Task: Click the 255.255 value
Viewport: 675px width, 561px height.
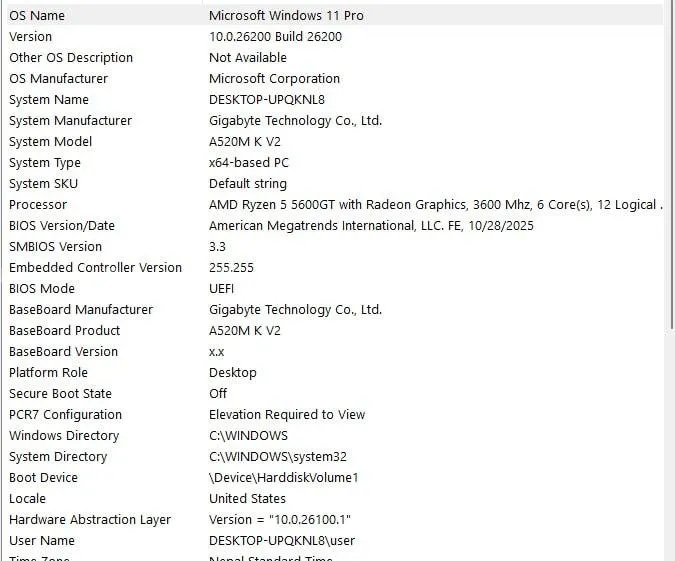Action: [x=232, y=268]
